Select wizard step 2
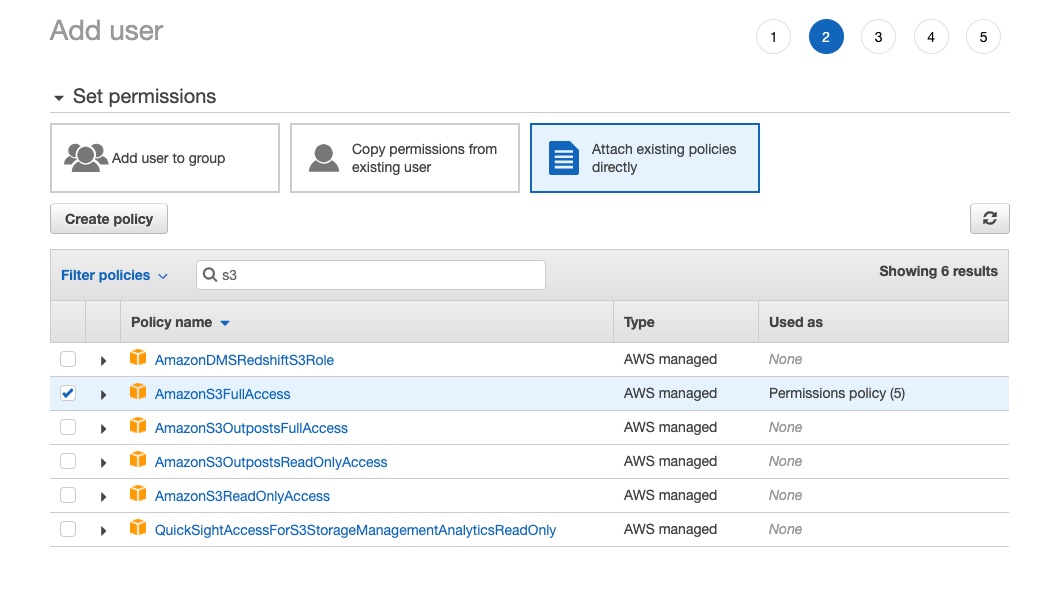 click(x=826, y=37)
